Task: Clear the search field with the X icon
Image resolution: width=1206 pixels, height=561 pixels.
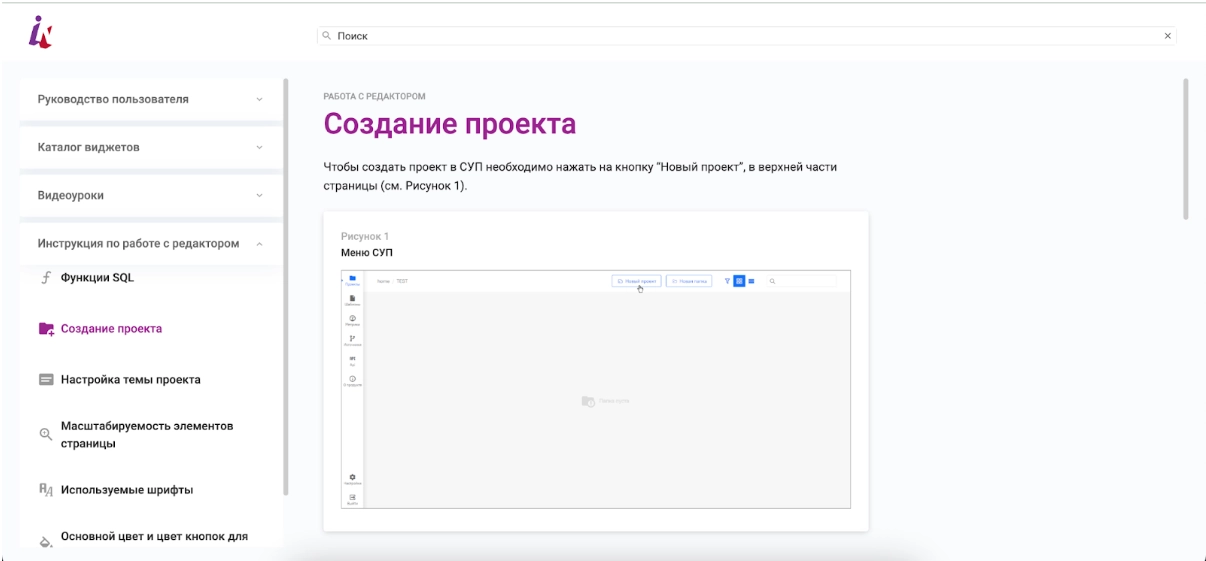Action: pyautogui.click(x=1167, y=36)
